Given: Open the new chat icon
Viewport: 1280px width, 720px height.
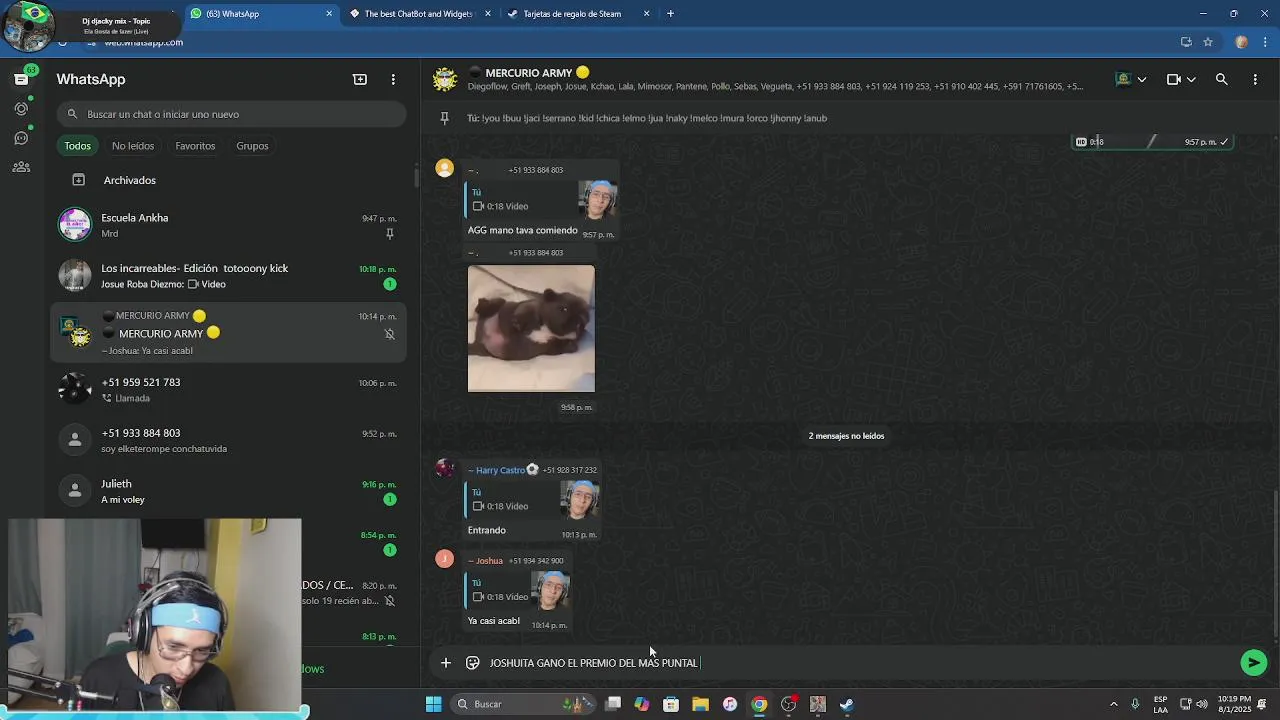Looking at the screenshot, I should pyautogui.click(x=360, y=79).
